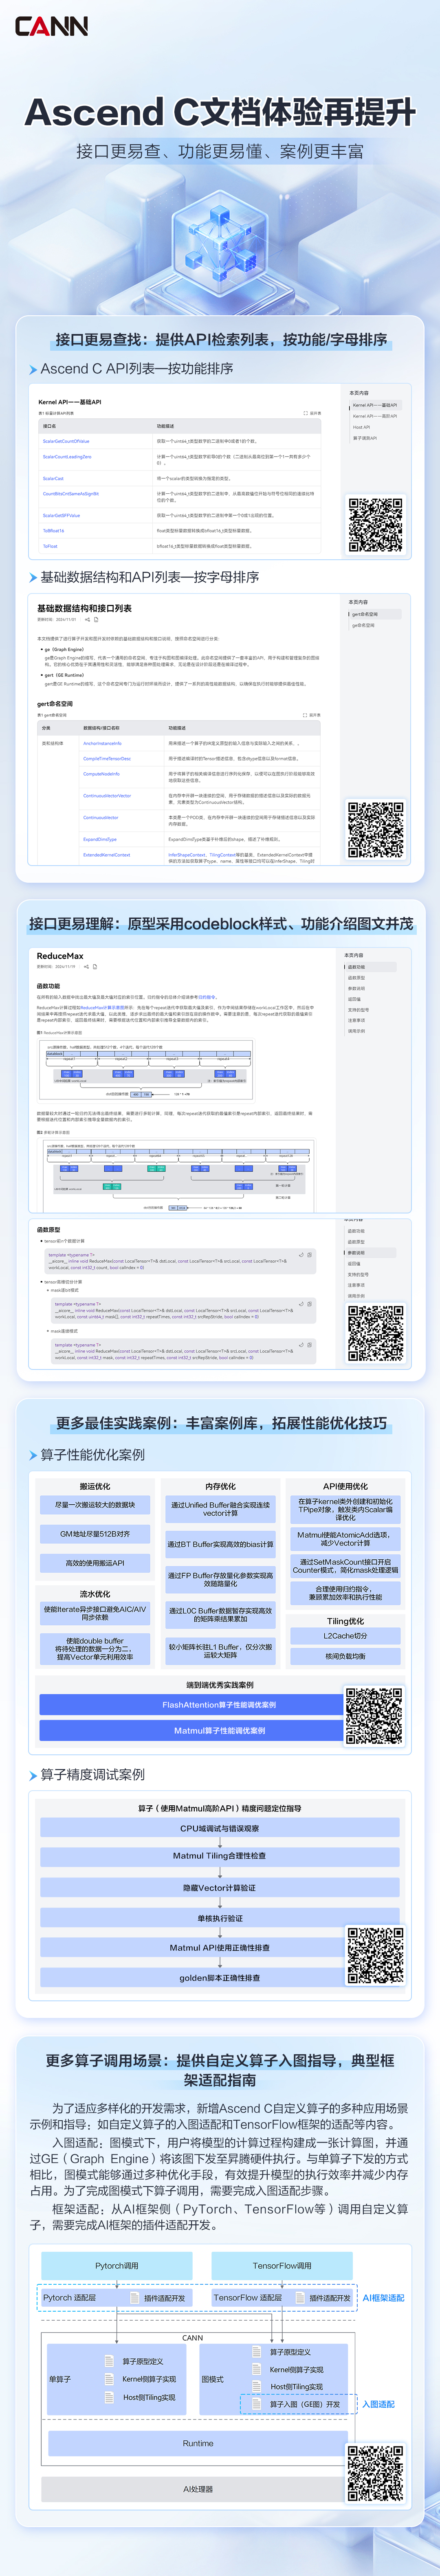Click document icon for 单算子 Kernel侧算子实现
This screenshot has height=2576, width=440.
click(110, 2379)
